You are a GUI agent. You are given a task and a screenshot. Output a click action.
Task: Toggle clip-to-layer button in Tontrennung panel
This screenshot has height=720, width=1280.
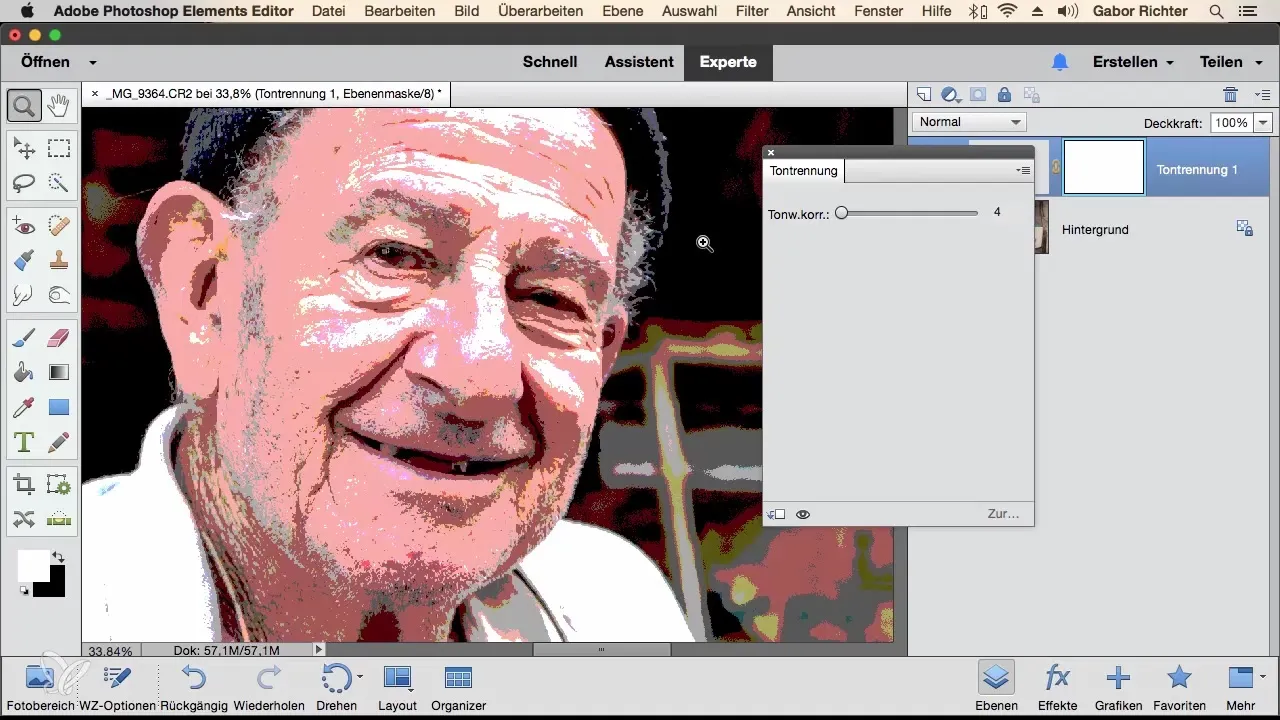click(776, 514)
